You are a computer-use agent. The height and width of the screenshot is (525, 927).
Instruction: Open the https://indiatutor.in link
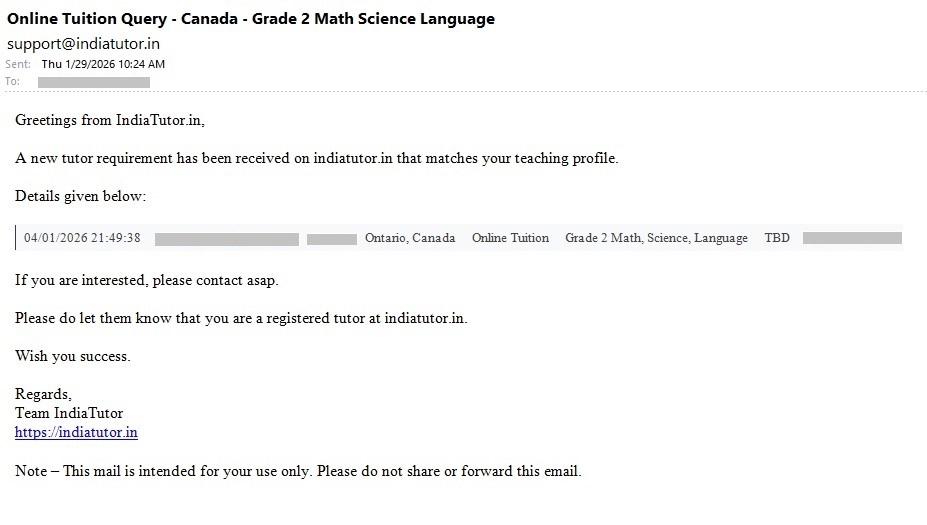pyautogui.click(x=76, y=432)
